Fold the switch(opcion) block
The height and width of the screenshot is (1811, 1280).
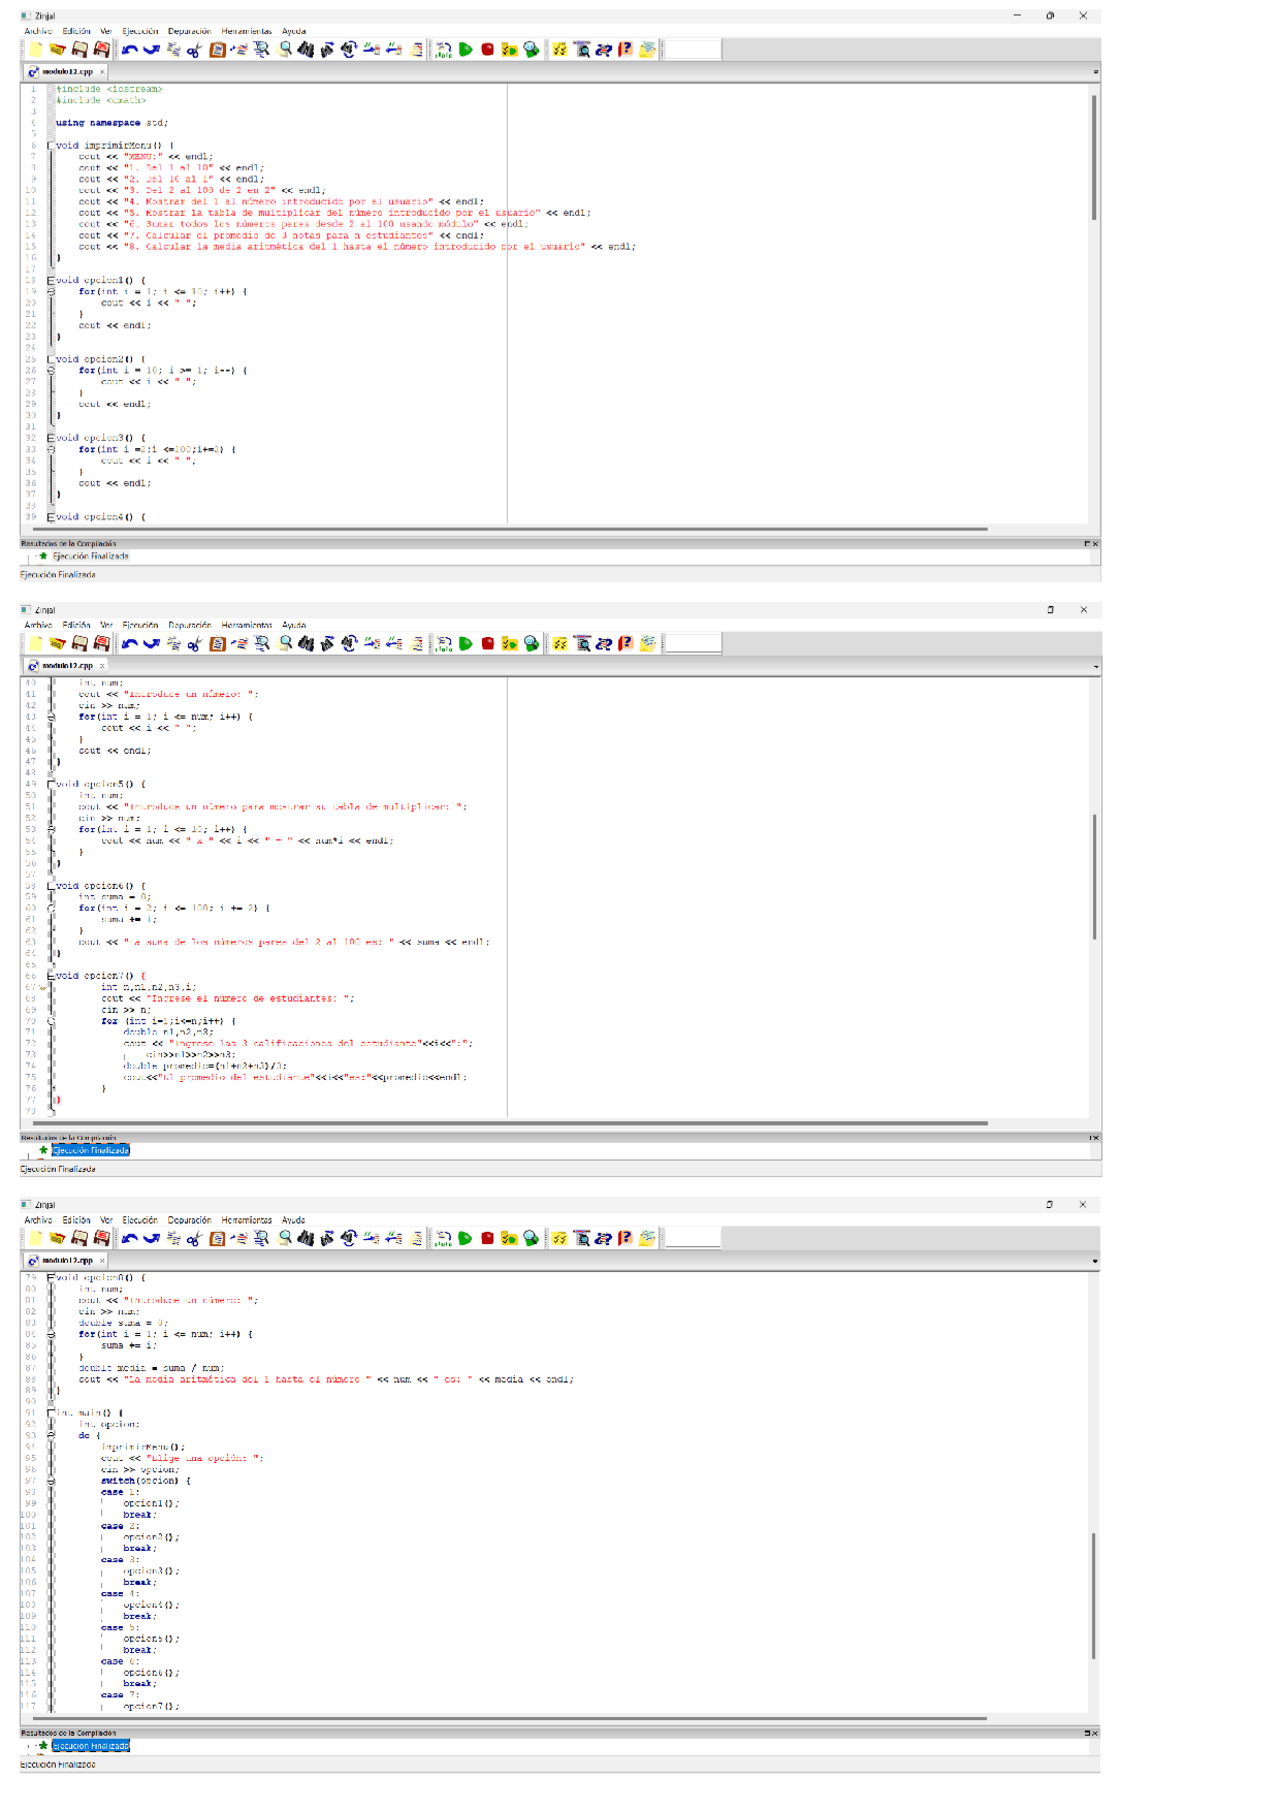pos(51,1481)
